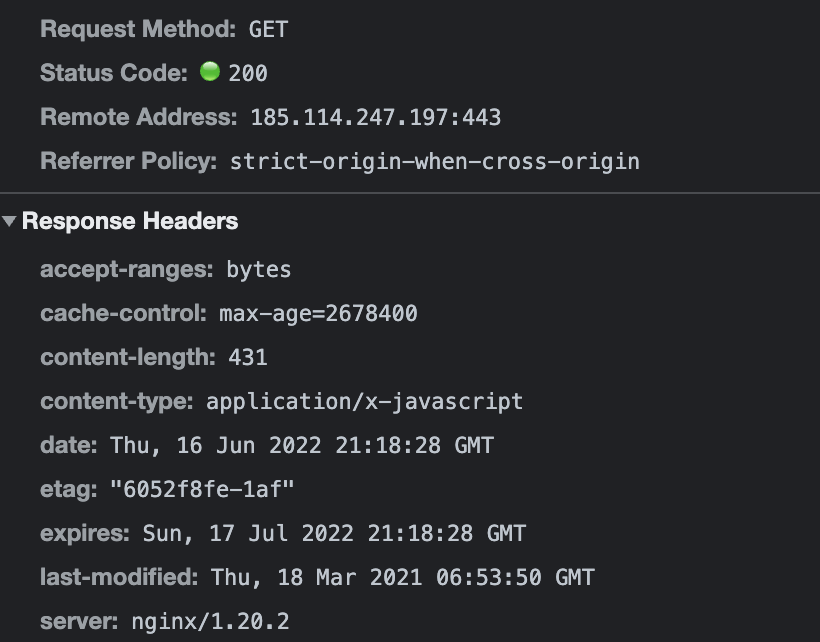Click the green status code indicator dot

209,72
